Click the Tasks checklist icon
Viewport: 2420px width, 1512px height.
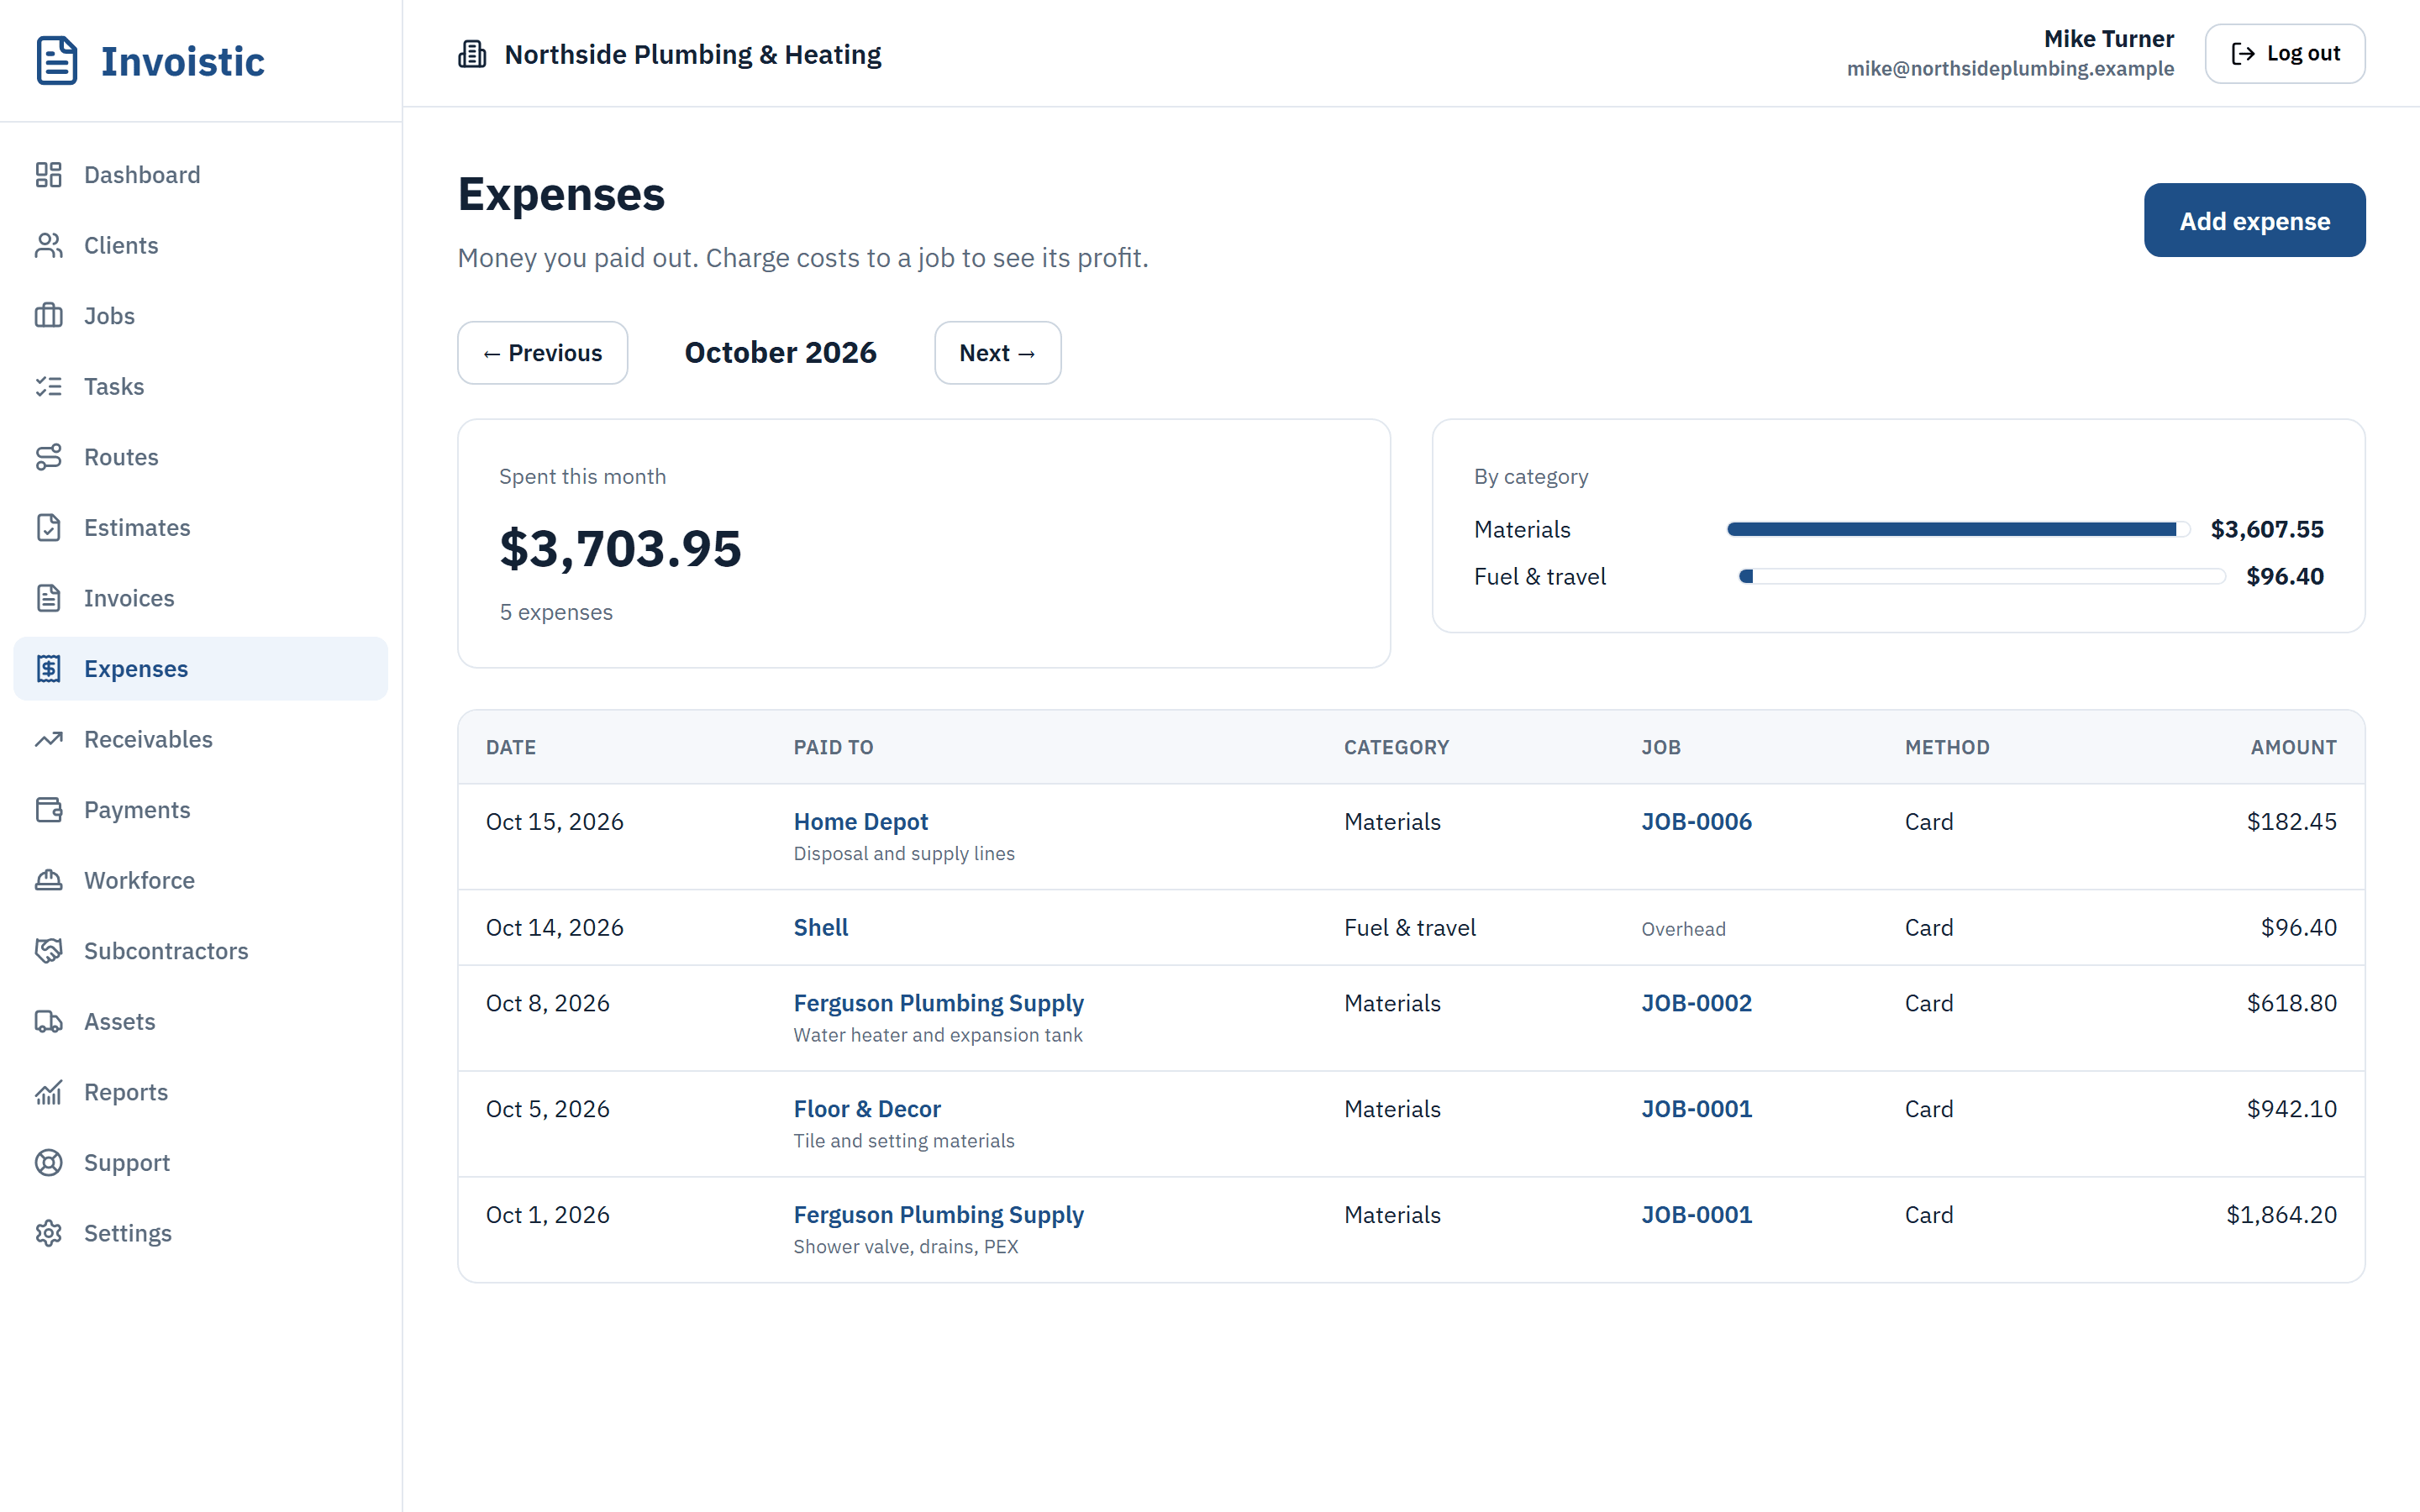[x=49, y=386]
